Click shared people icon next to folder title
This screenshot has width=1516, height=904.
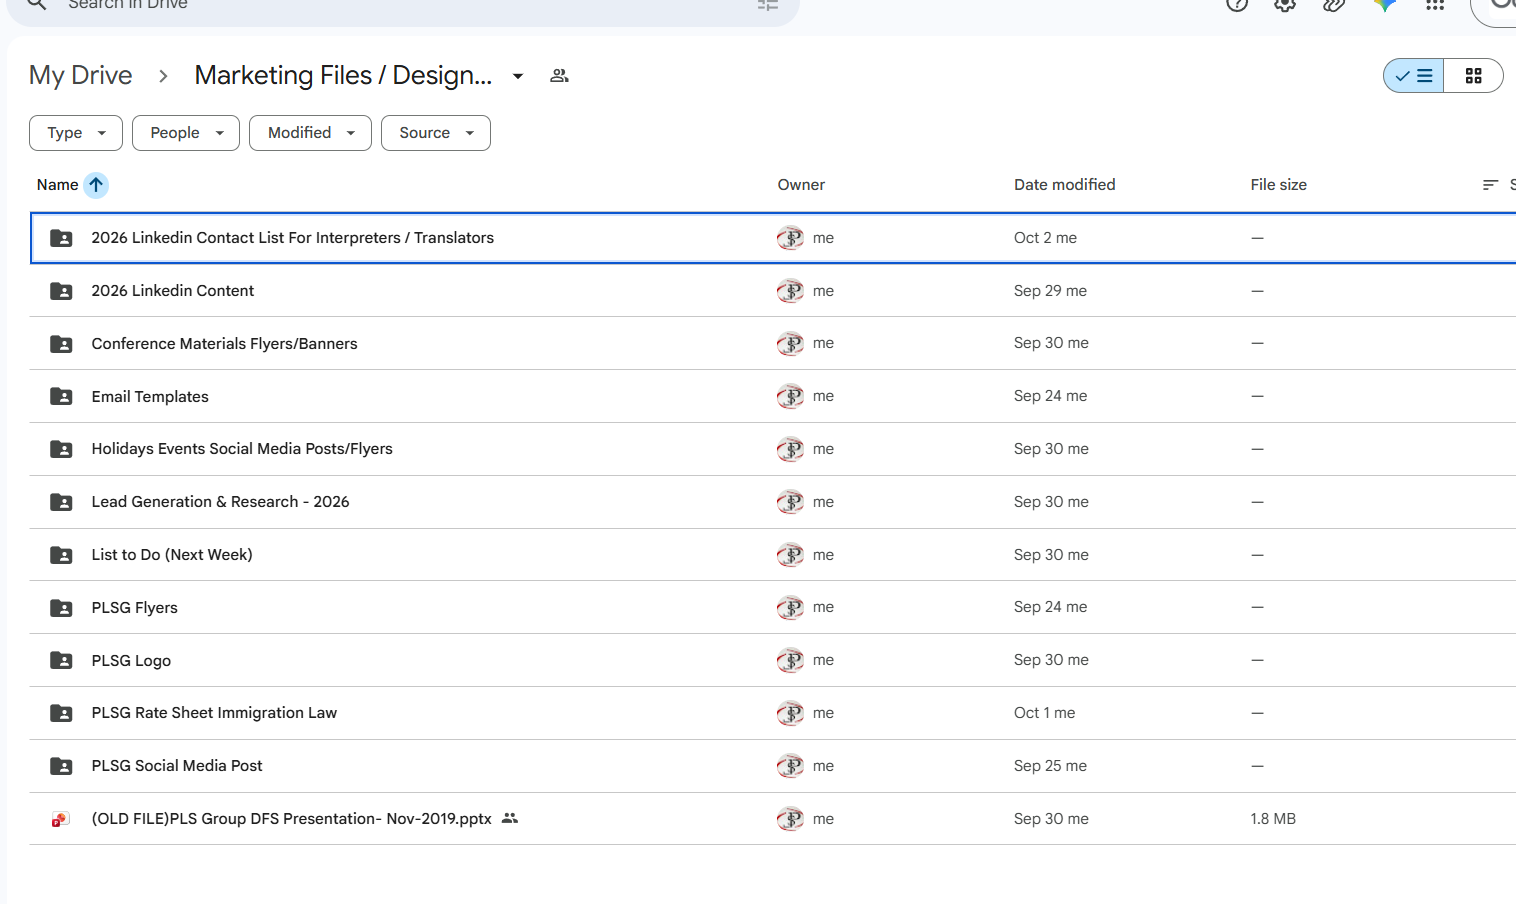point(560,76)
